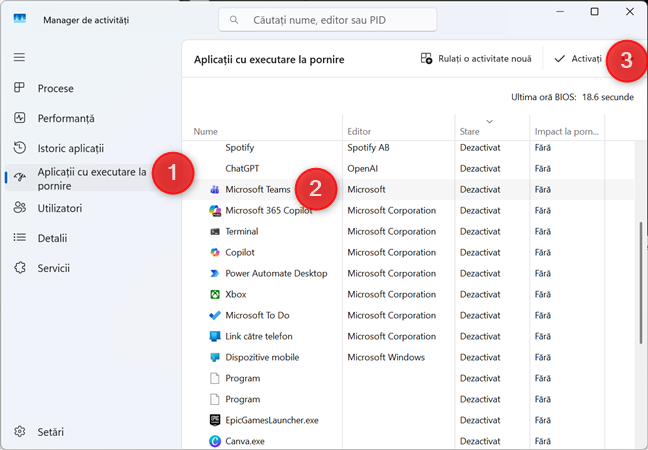Click the Setări gear icon
This screenshot has height=450, width=648.
[x=19, y=431]
